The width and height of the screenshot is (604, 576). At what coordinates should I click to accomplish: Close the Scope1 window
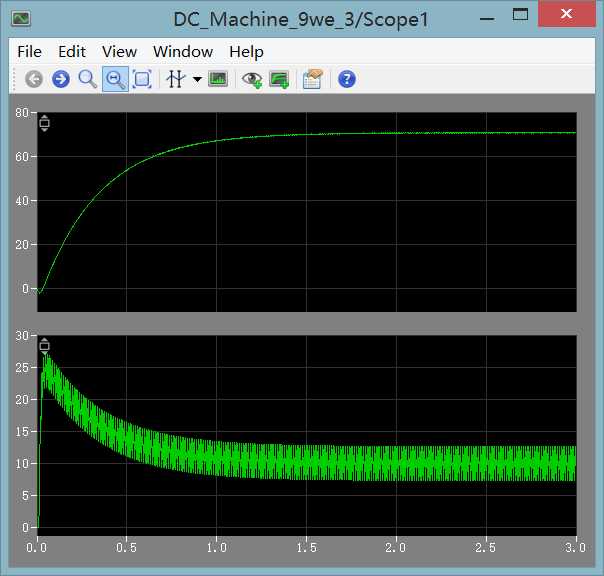click(567, 13)
